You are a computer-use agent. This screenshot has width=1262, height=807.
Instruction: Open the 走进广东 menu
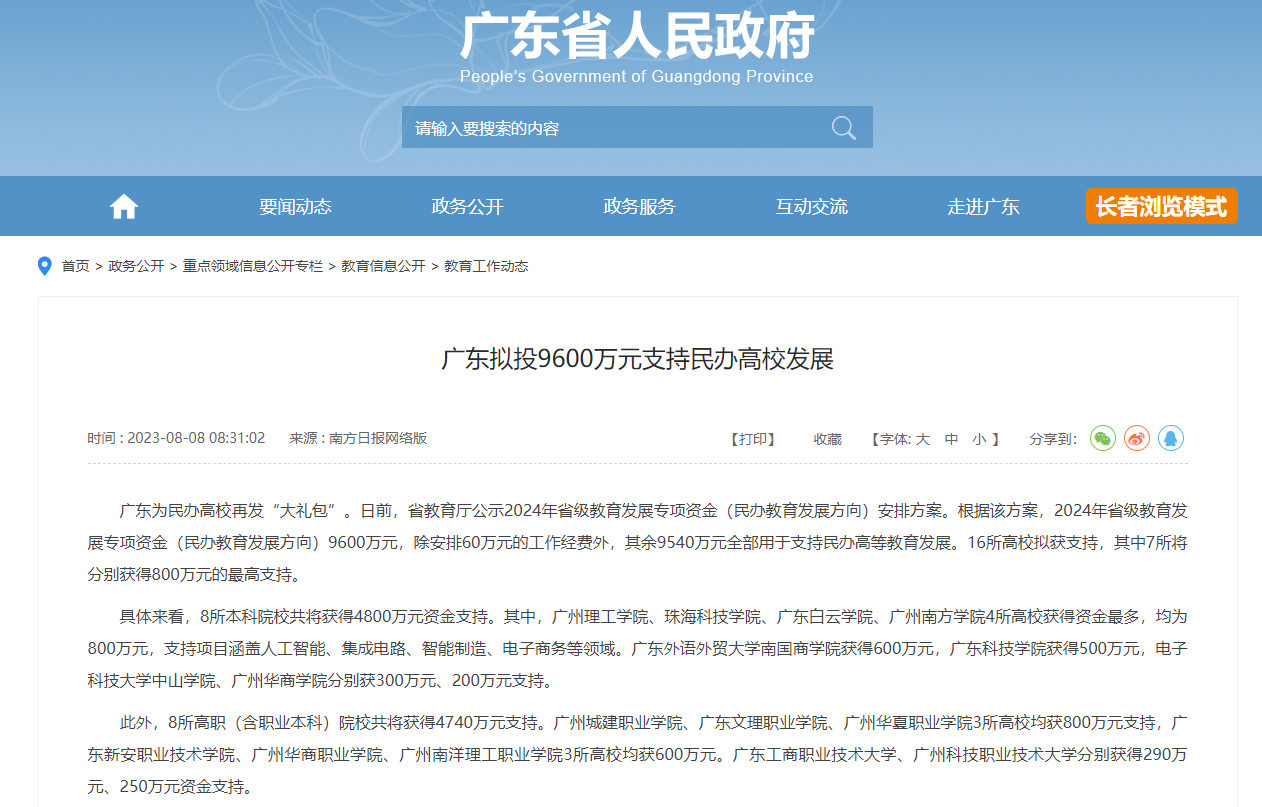pos(984,207)
